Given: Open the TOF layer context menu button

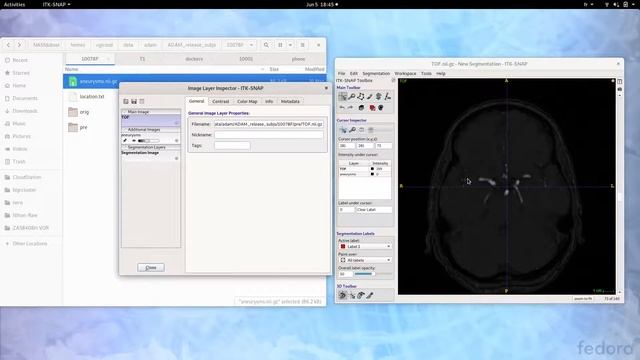Looking at the screenshot, I should point(177,122).
